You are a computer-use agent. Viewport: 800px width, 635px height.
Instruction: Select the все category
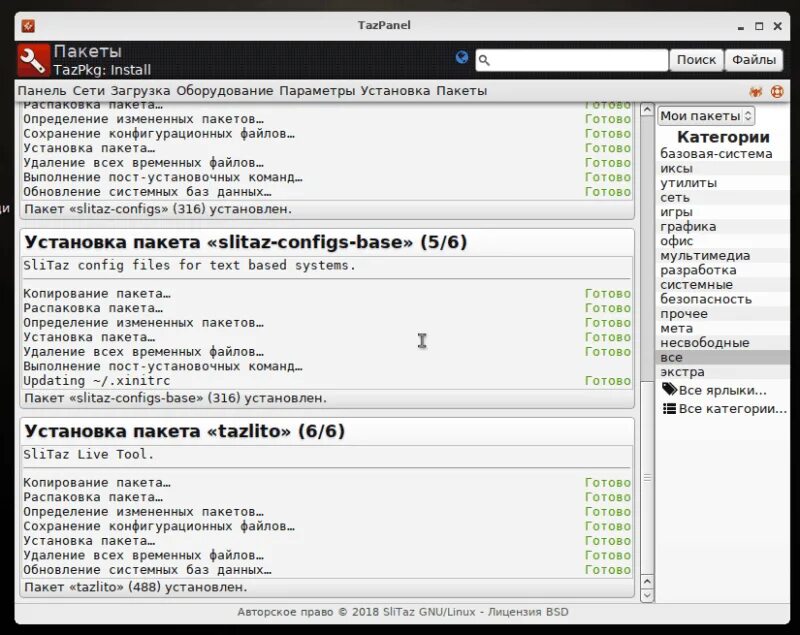pyautogui.click(x=722, y=357)
